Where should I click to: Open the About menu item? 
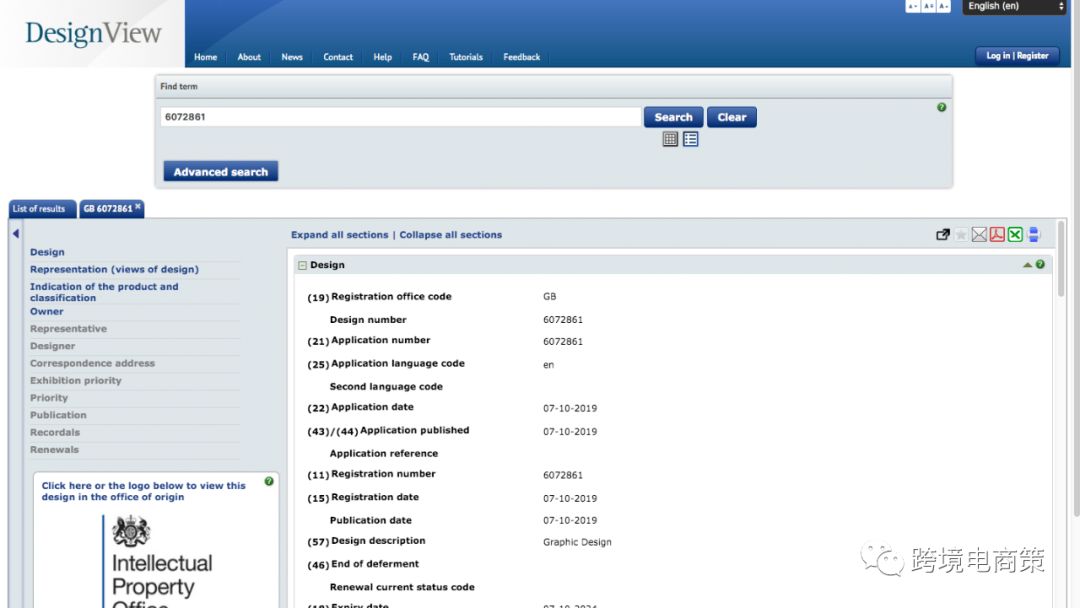[249, 57]
